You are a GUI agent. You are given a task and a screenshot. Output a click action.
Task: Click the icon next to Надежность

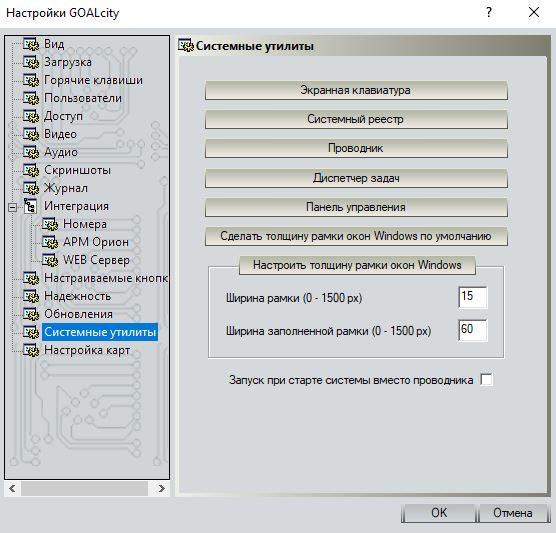pos(31,296)
